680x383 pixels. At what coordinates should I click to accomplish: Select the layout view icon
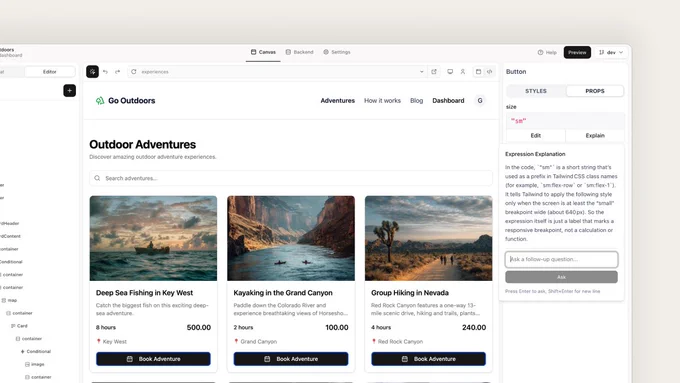point(478,72)
